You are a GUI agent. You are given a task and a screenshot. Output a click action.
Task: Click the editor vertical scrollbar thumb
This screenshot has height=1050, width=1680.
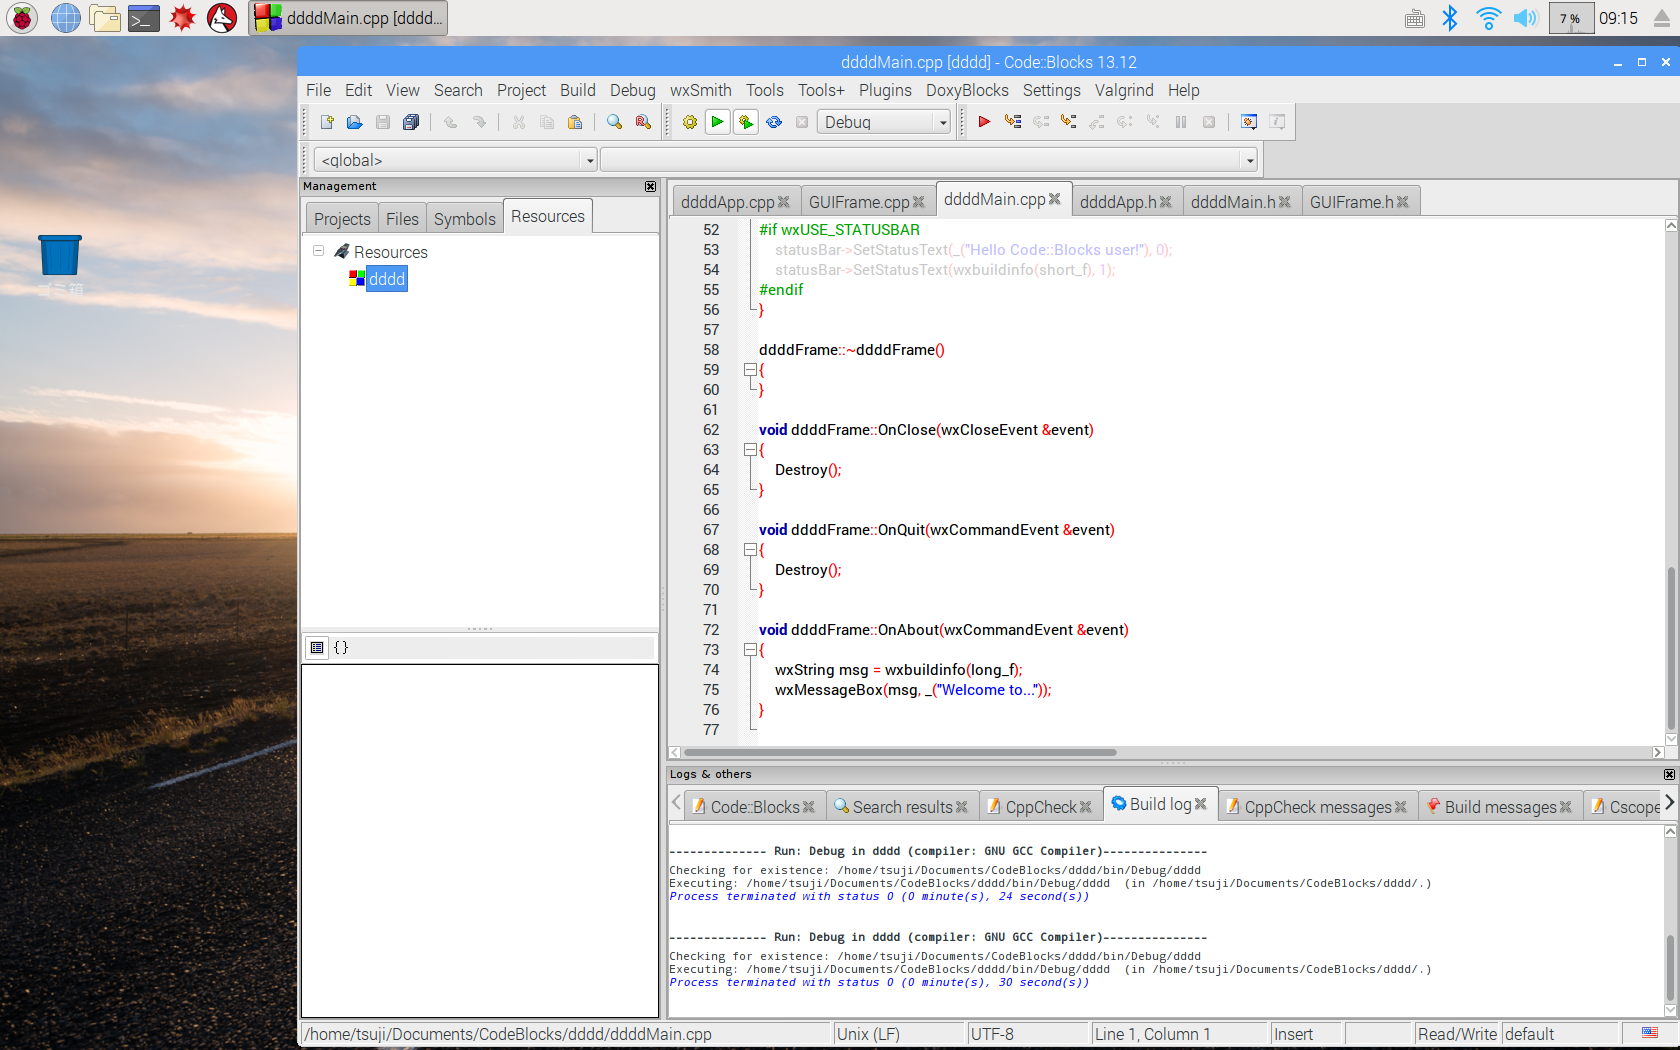pos(1671,648)
